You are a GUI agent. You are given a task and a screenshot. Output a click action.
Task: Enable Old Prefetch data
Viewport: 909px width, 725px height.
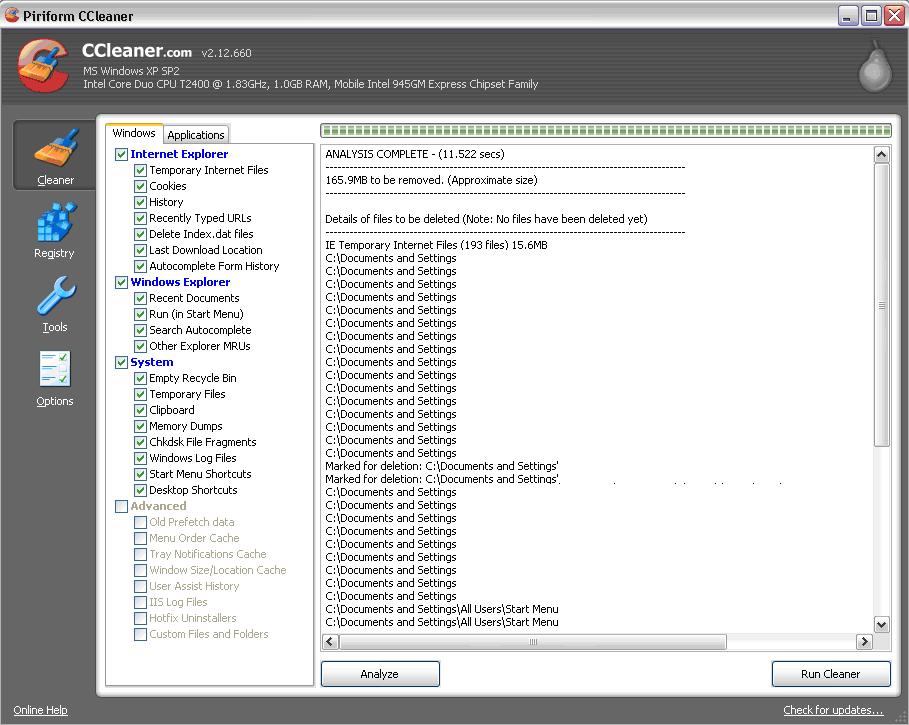[x=140, y=522]
